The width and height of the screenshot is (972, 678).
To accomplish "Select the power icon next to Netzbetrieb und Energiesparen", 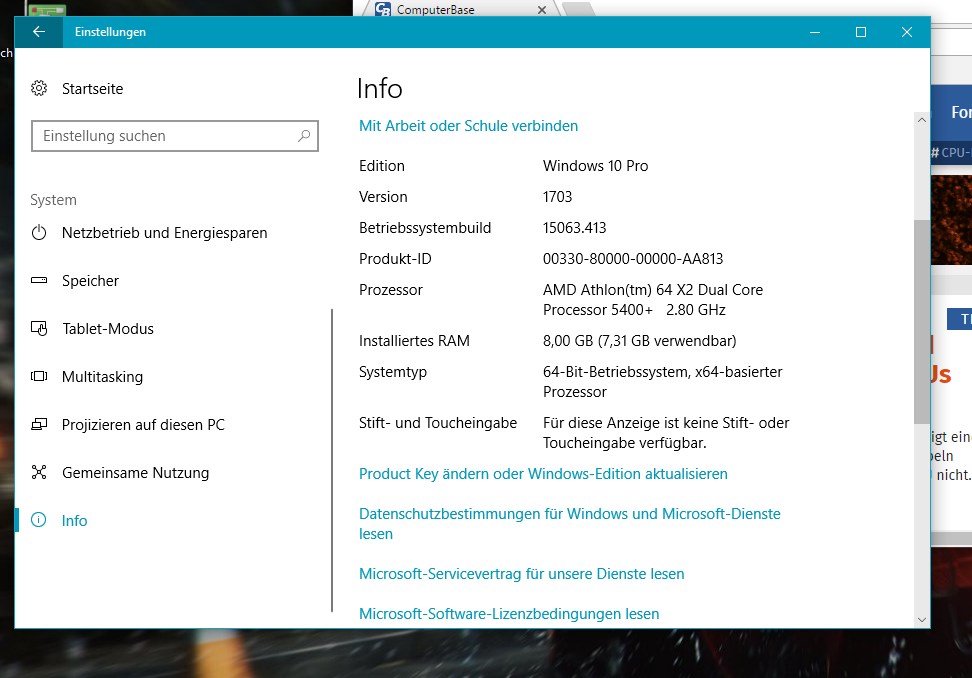I will 39,233.
